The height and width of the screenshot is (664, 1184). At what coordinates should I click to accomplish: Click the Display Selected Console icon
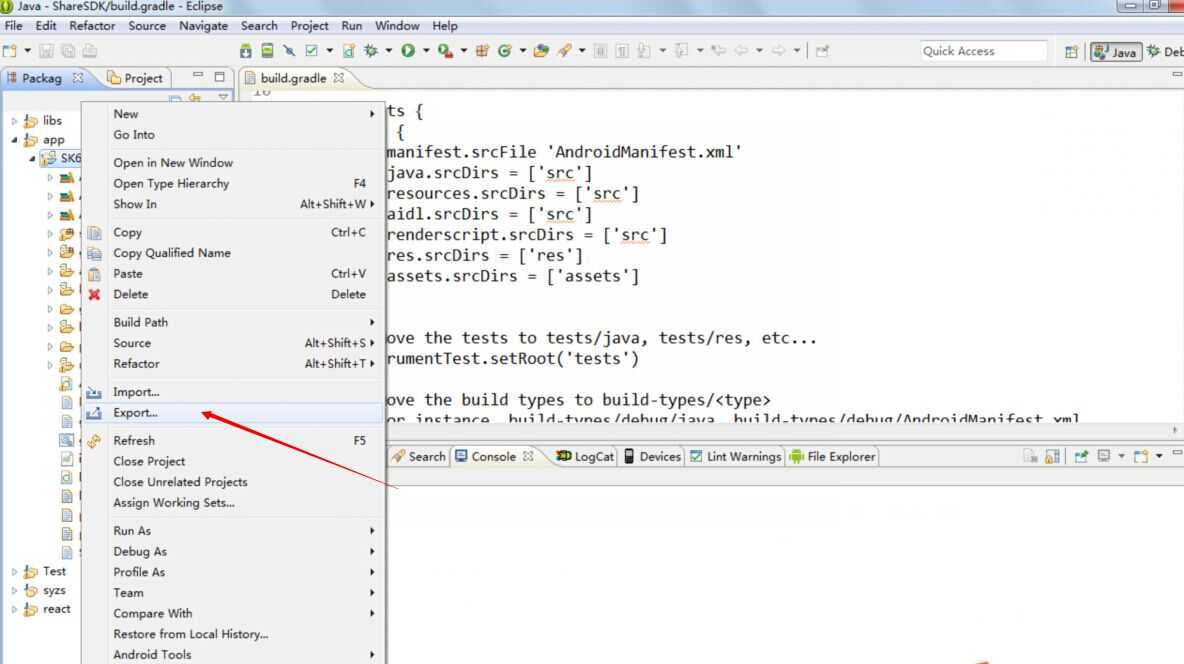(1104, 456)
